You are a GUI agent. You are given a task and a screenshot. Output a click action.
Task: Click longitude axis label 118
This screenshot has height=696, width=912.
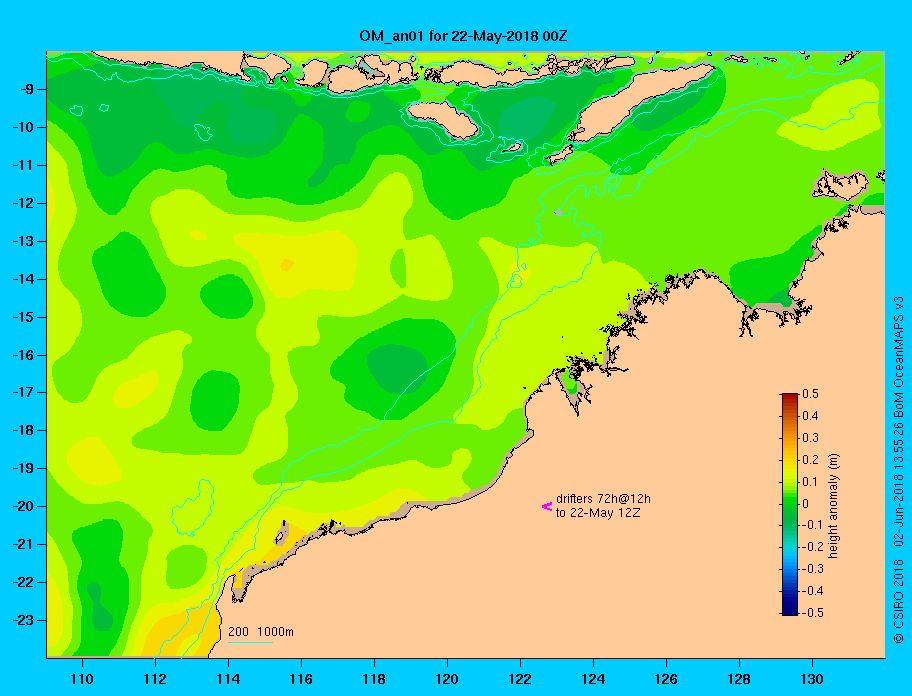coord(374,679)
